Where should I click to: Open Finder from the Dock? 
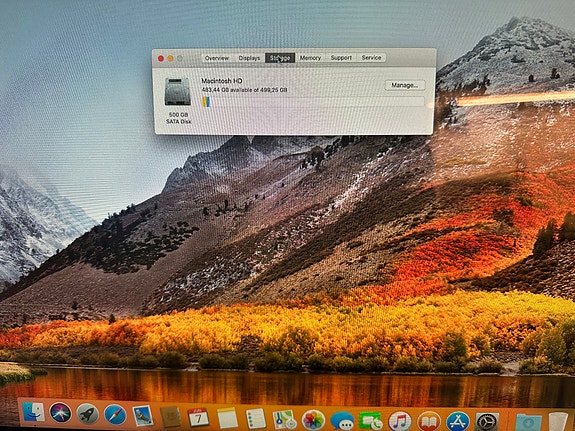click(x=33, y=412)
